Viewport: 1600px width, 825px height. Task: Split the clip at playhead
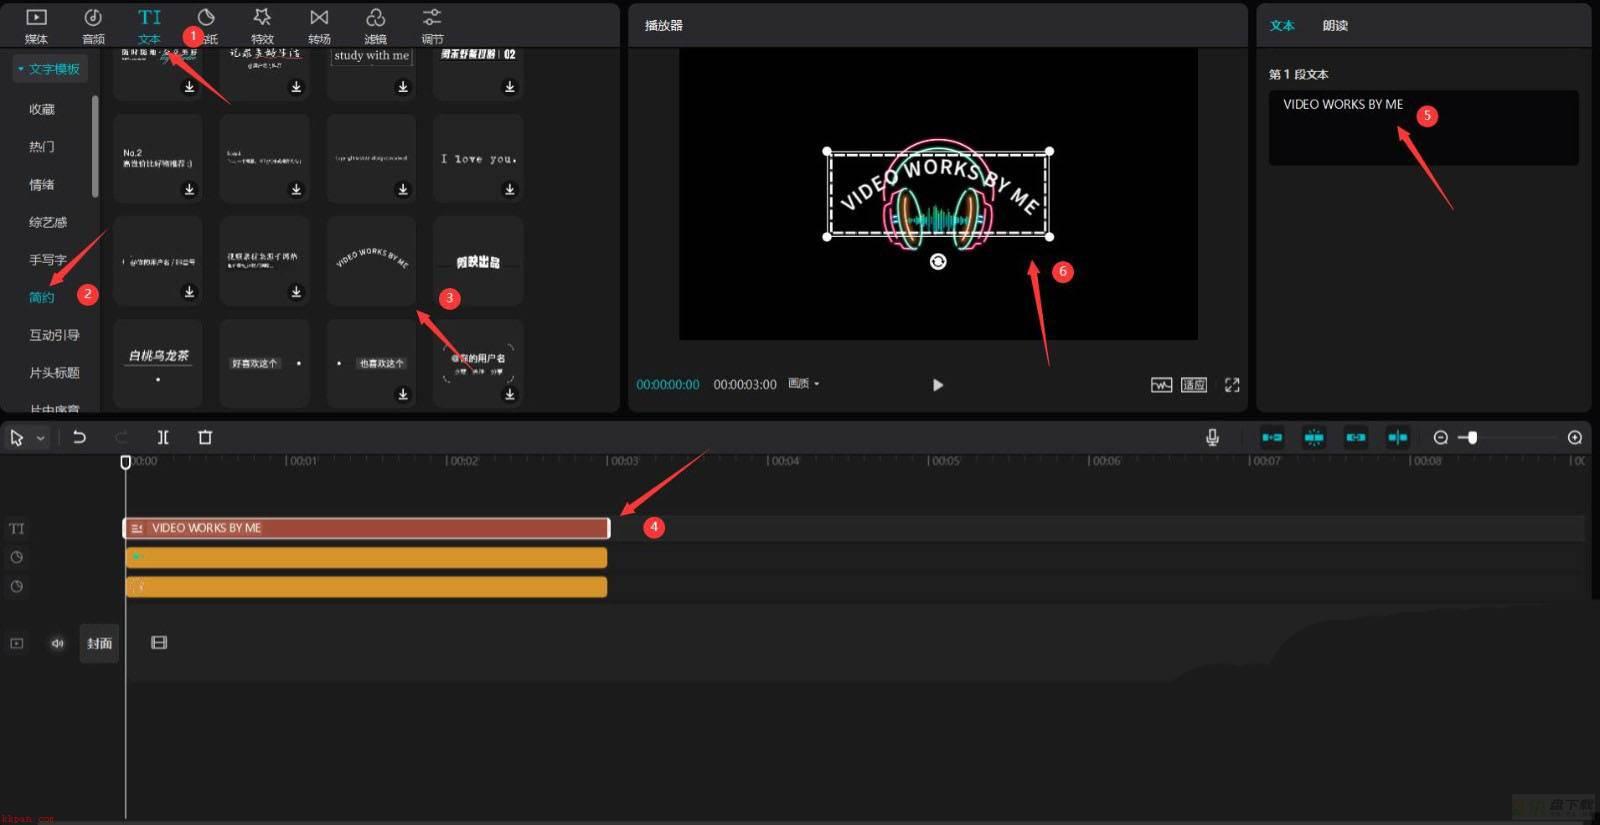163,437
